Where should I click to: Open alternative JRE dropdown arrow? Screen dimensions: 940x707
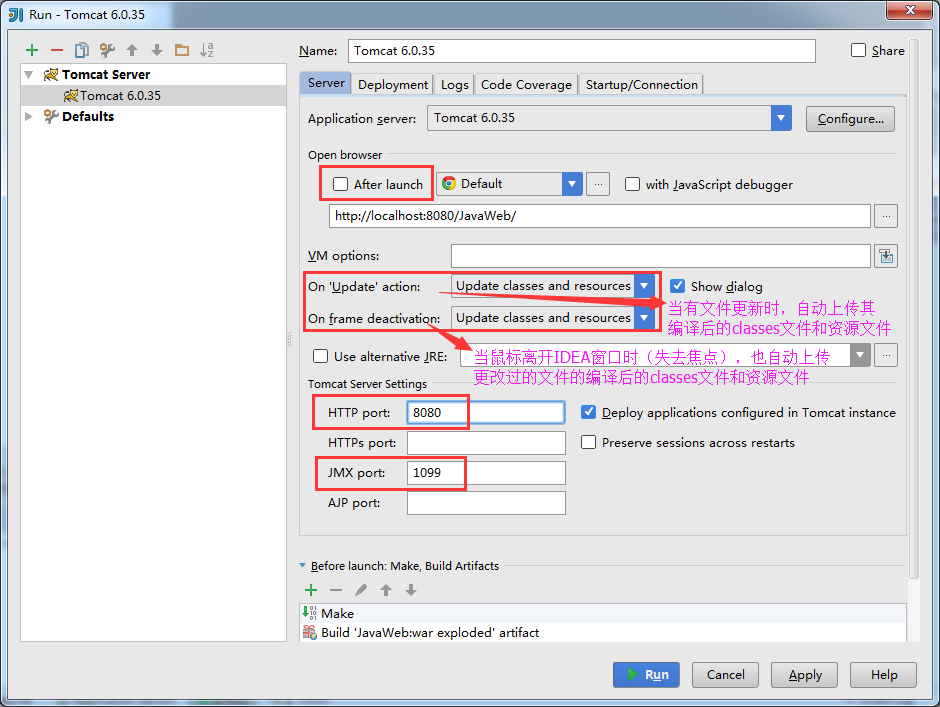[860, 355]
